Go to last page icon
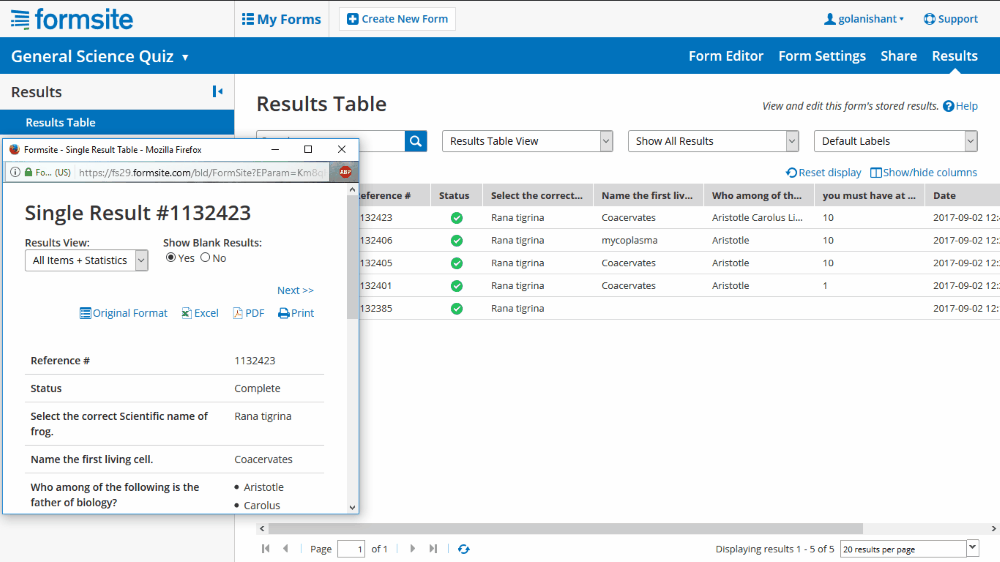 433,549
